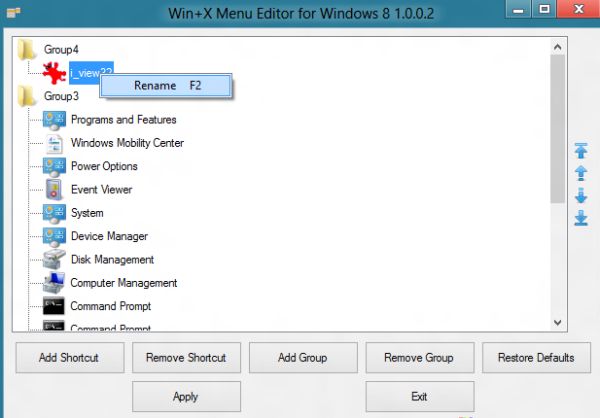
Task: Maximize the Win+X Menu Editor window
Action: [544, 10]
